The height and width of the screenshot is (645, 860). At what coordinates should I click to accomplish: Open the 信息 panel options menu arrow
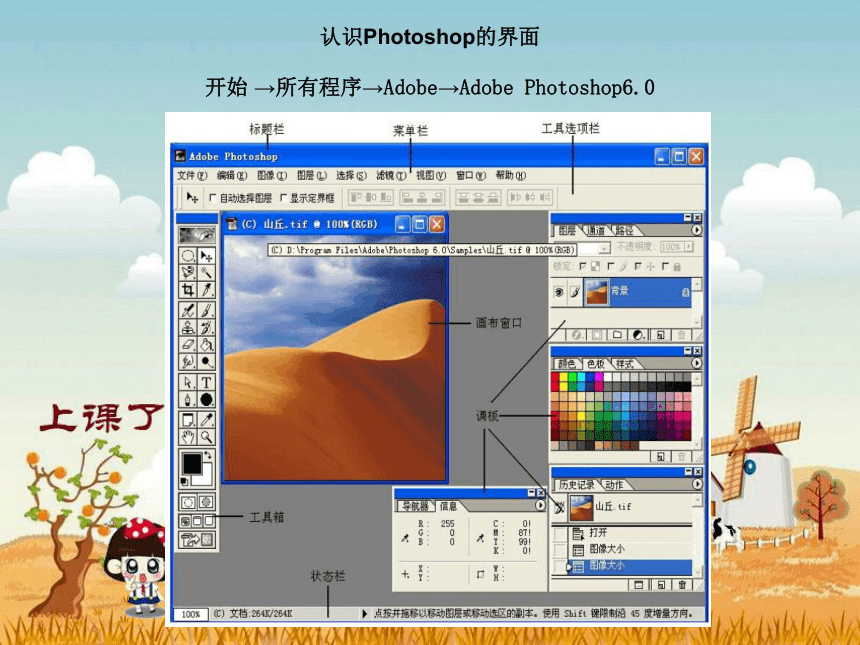pos(540,505)
